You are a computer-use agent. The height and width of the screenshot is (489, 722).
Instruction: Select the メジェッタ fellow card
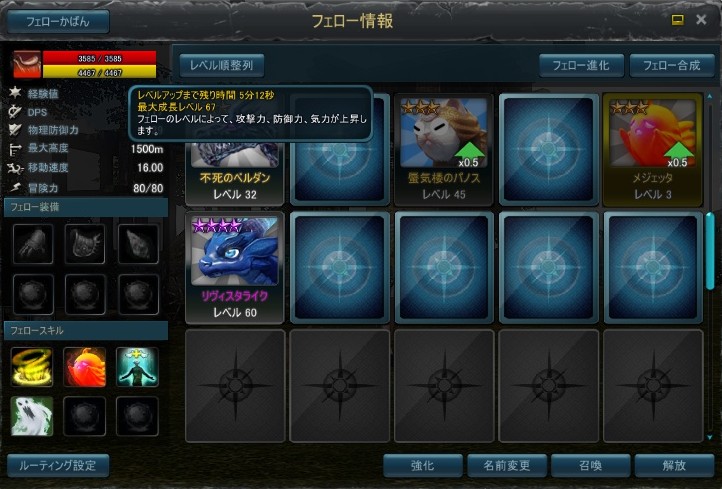tap(652, 150)
